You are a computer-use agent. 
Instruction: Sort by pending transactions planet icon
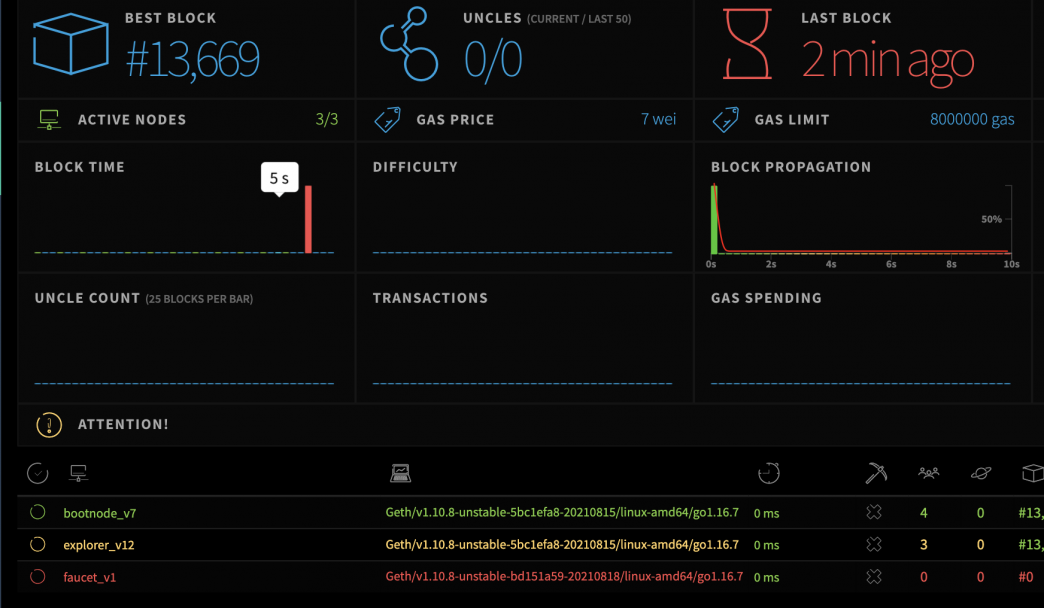(980, 473)
